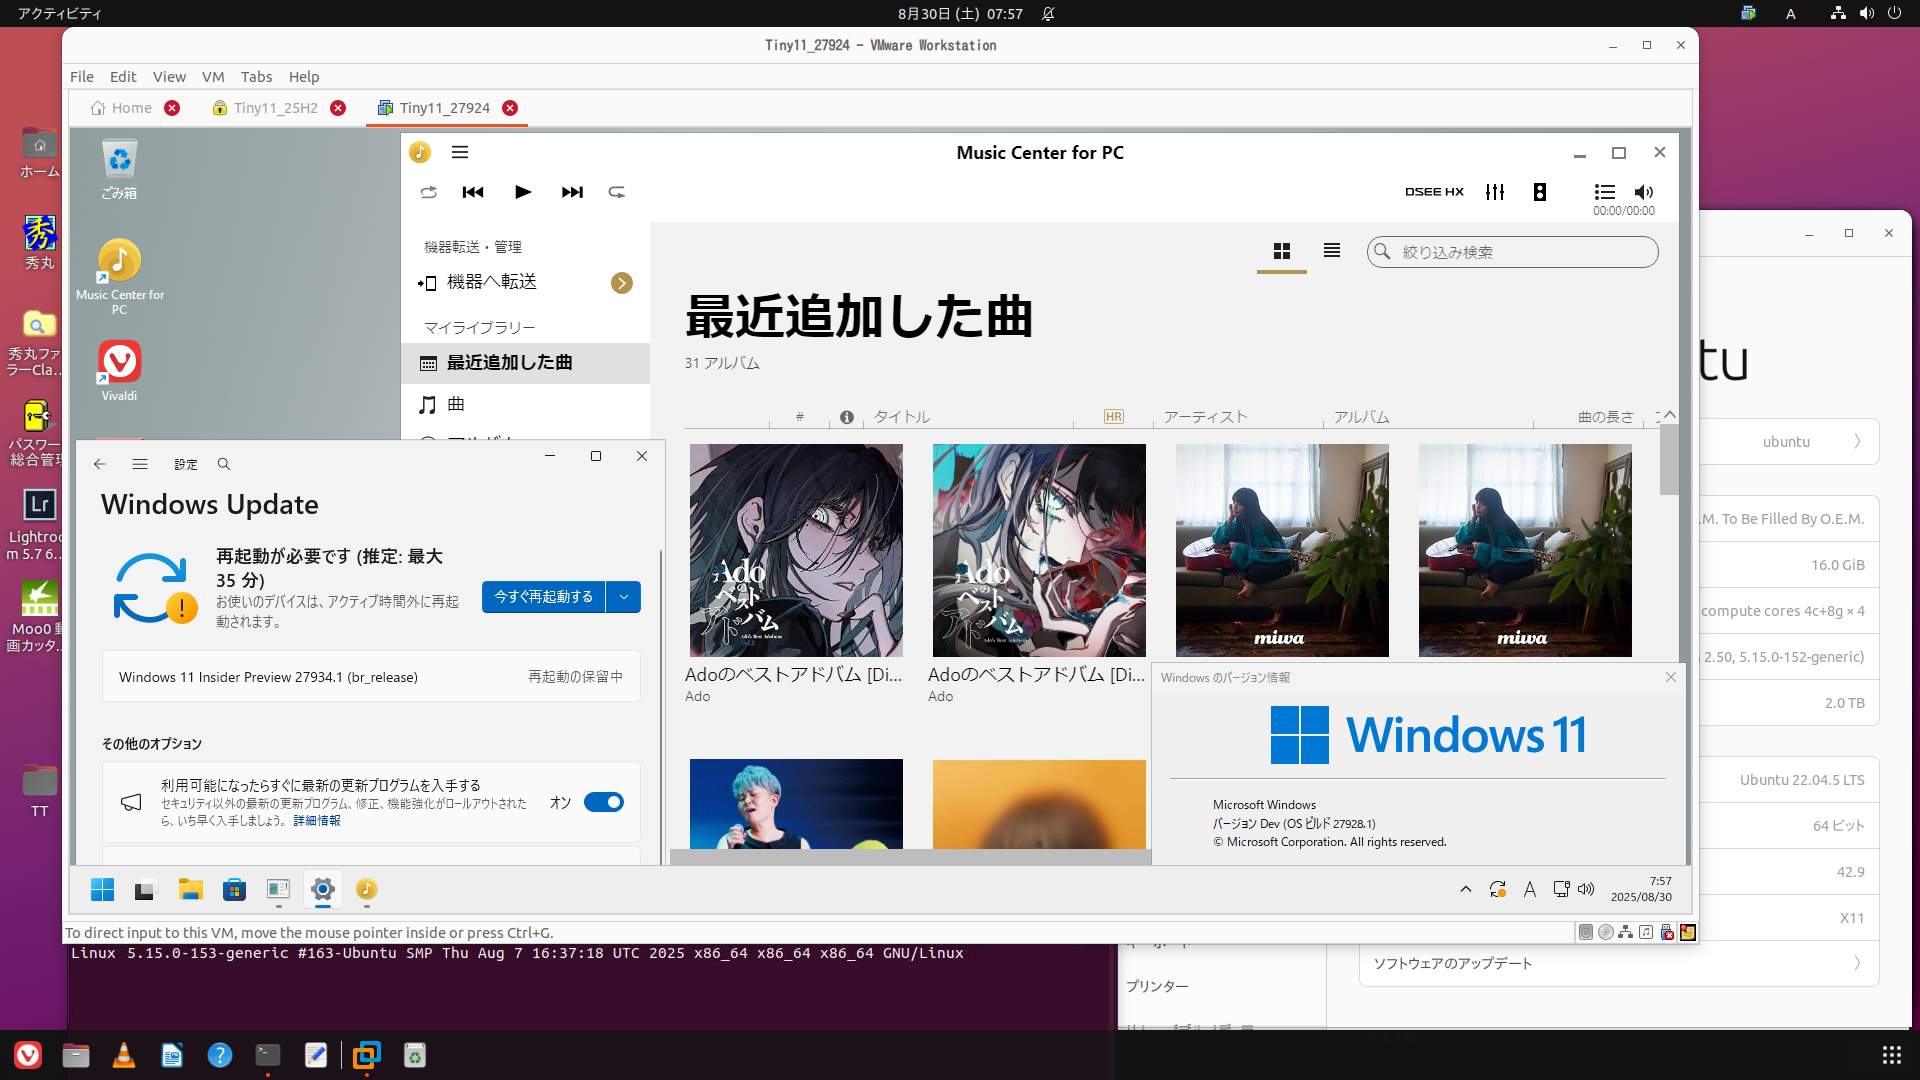The width and height of the screenshot is (1920, 1080).
Task: Open Settings gear on Windows taskbar
Action: [x=322, y=889]
